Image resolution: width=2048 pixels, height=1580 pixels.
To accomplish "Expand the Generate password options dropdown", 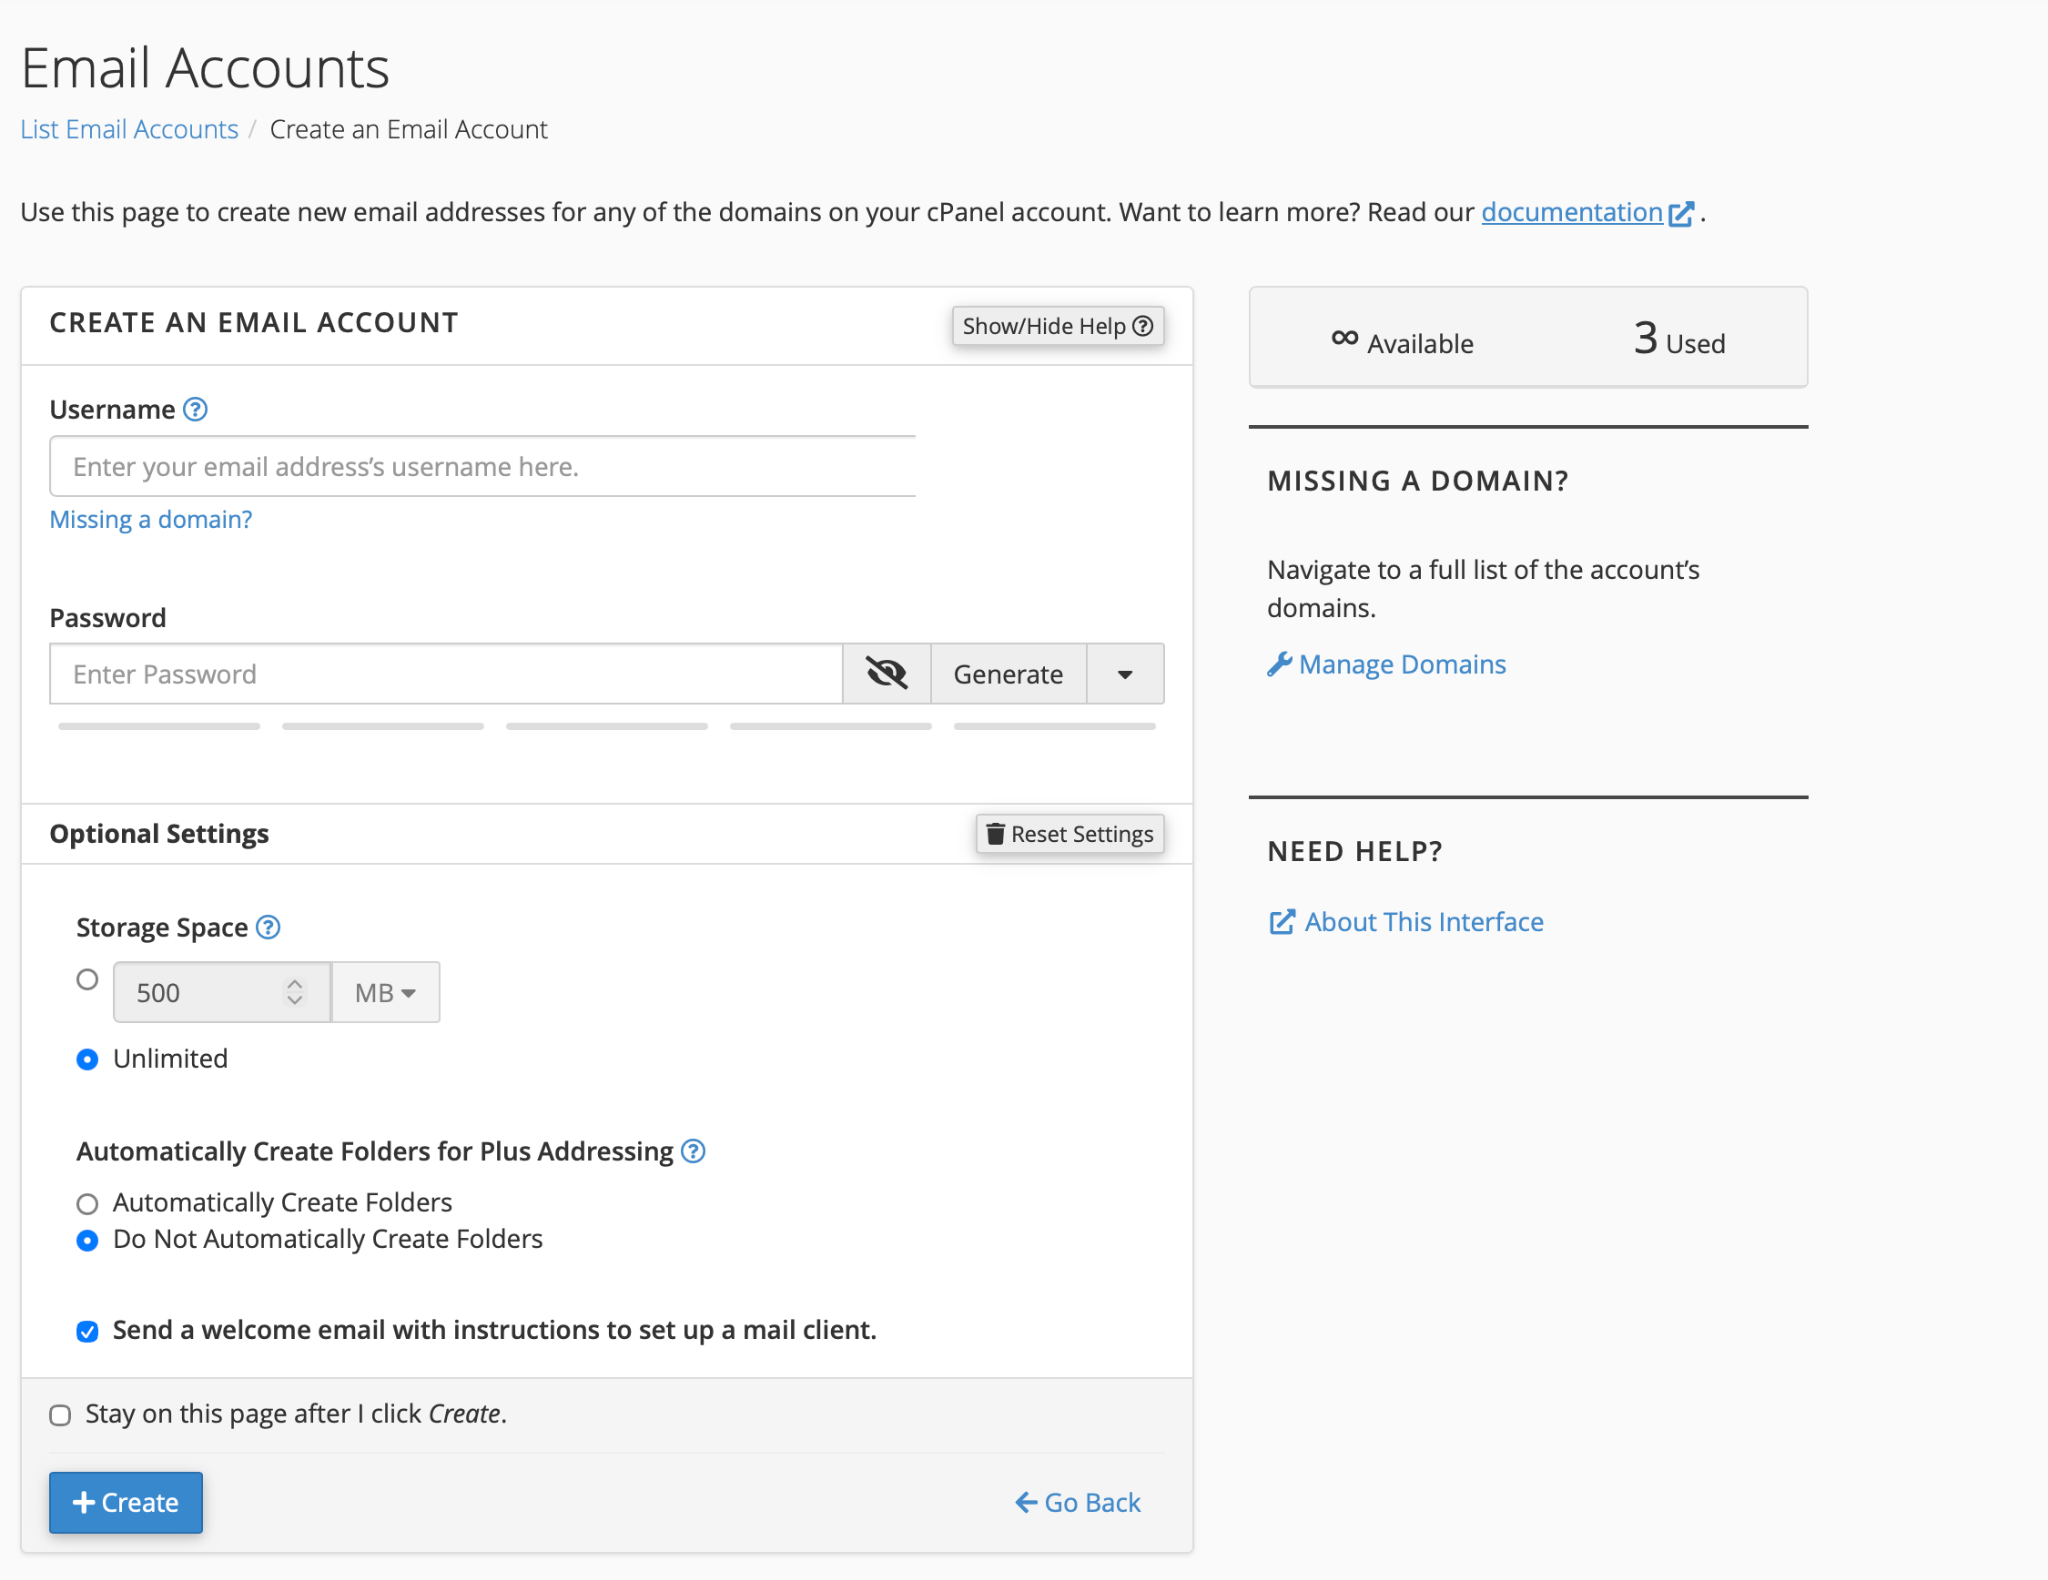I will 1125,673.
